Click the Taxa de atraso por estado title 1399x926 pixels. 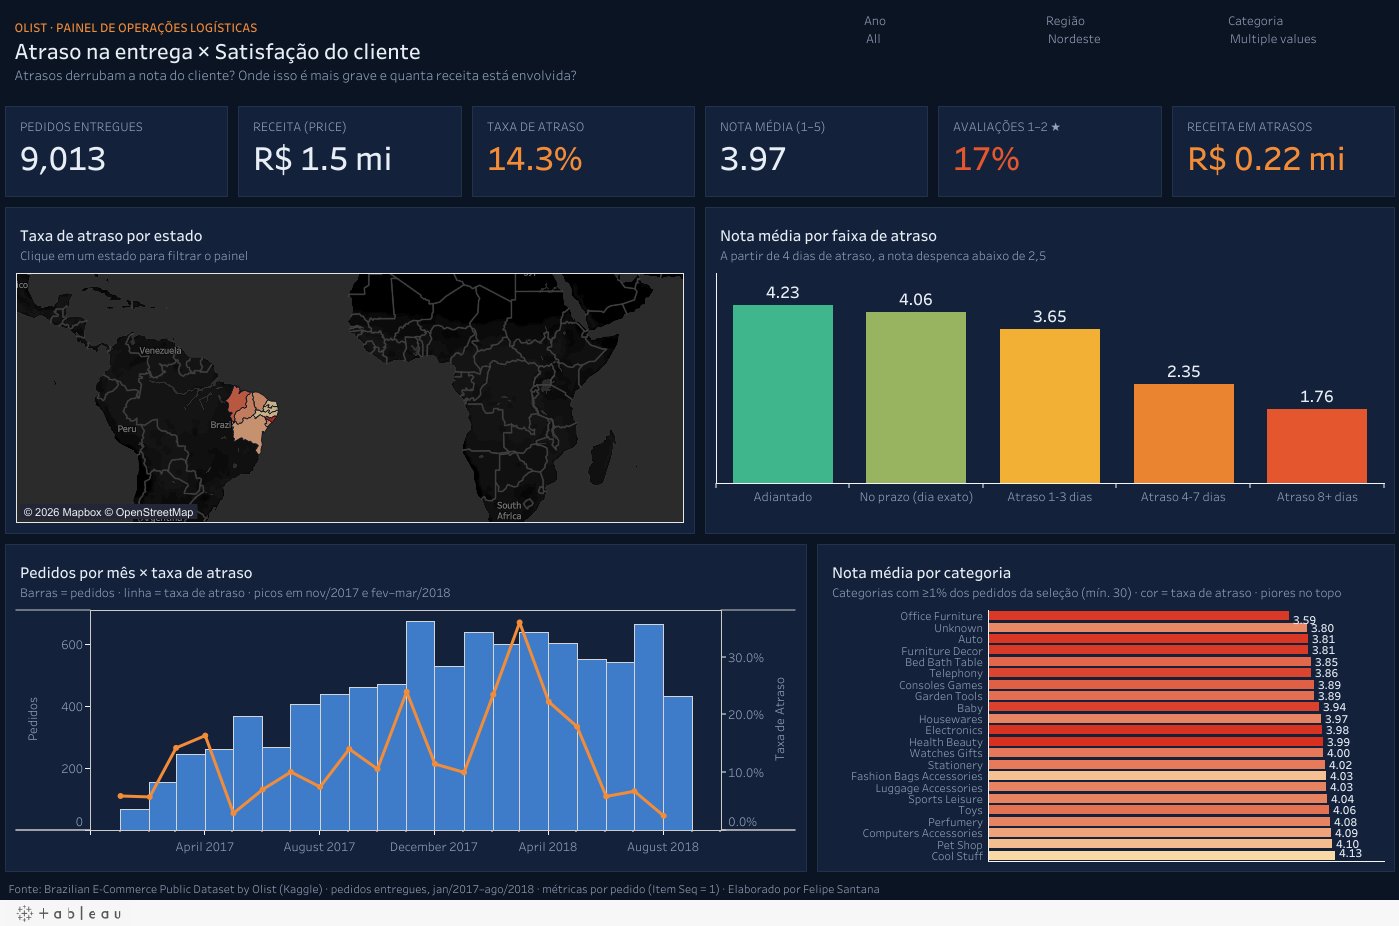pos(111,236)
